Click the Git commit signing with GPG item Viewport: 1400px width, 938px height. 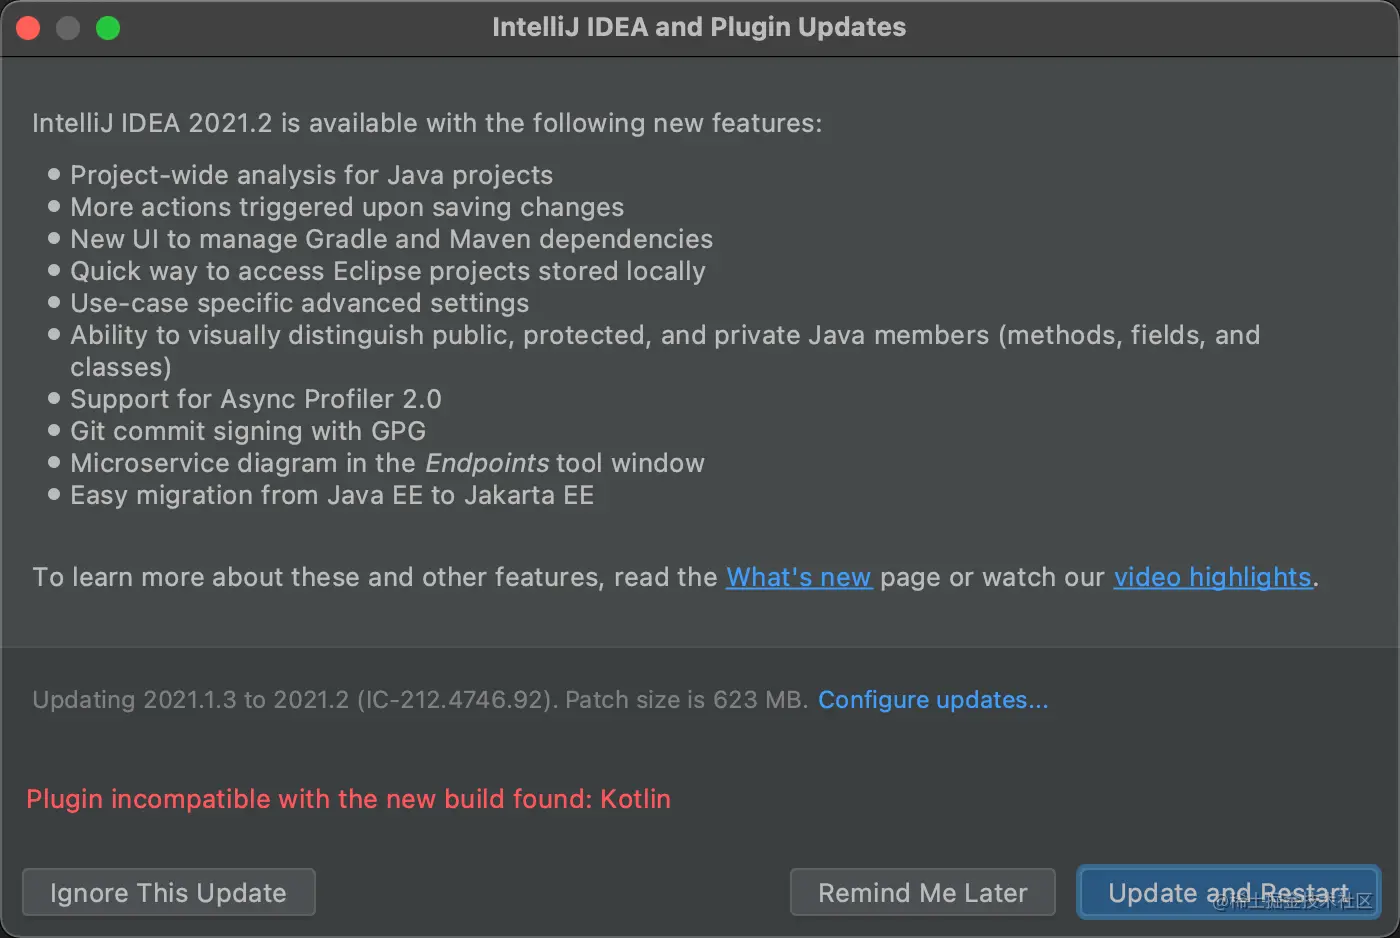(248, 431)
